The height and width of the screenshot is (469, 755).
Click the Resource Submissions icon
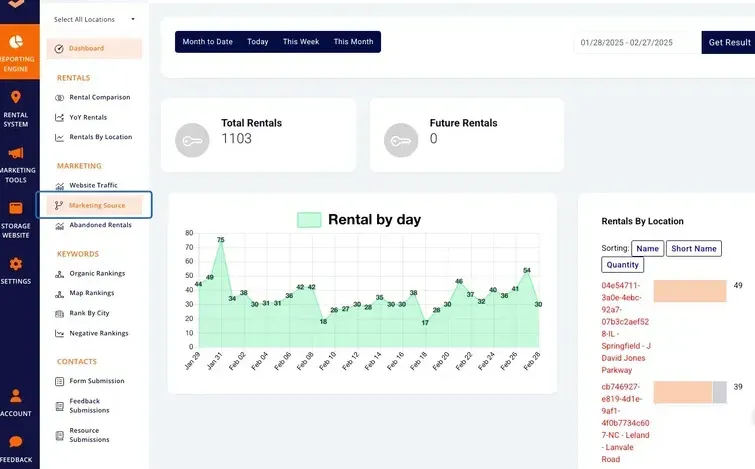pyautogui.click(x=59, y=436)
